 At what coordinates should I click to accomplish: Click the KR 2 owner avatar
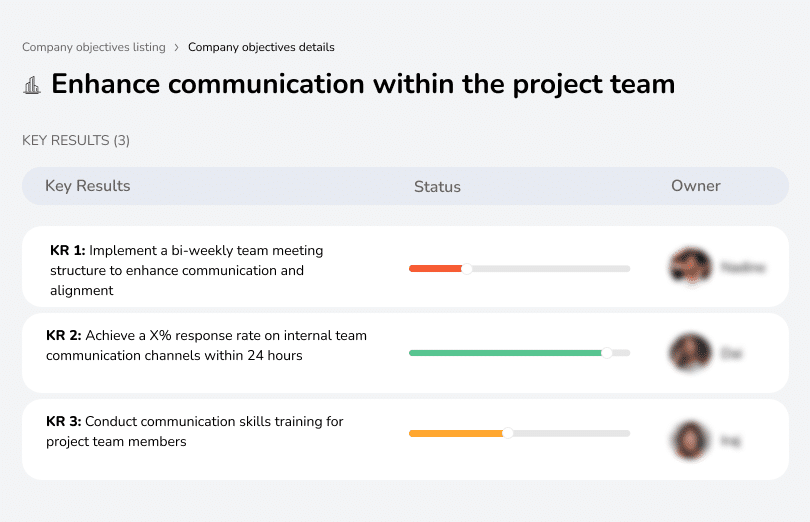click(x=690, y=353)
